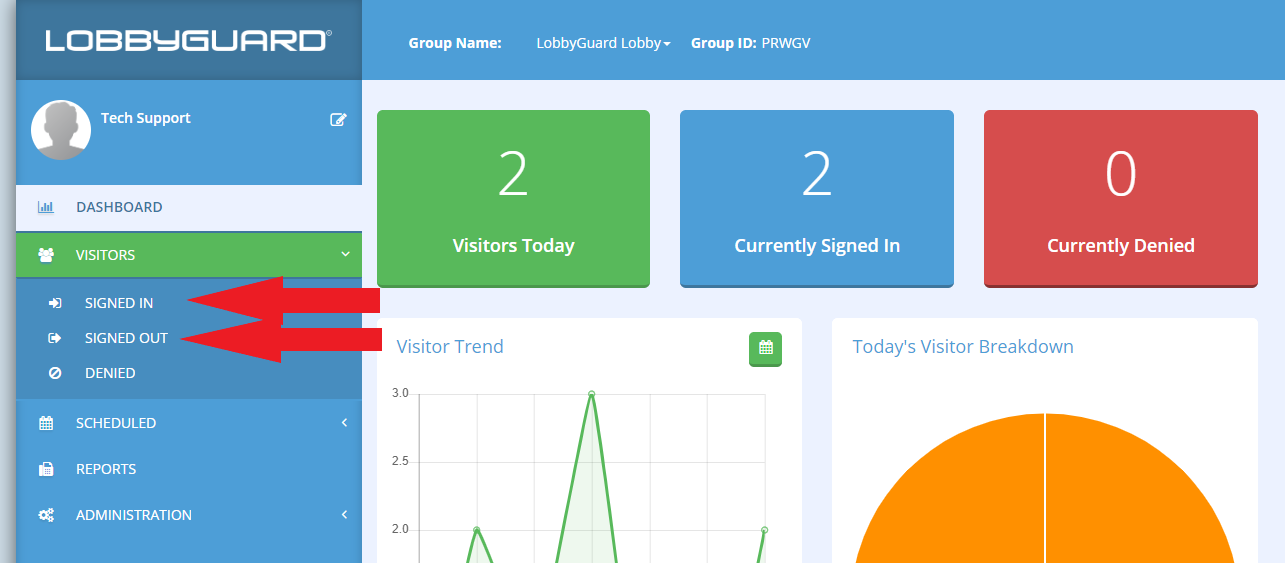
Task: Click the Signed In arrow icon
Action: 55,303
